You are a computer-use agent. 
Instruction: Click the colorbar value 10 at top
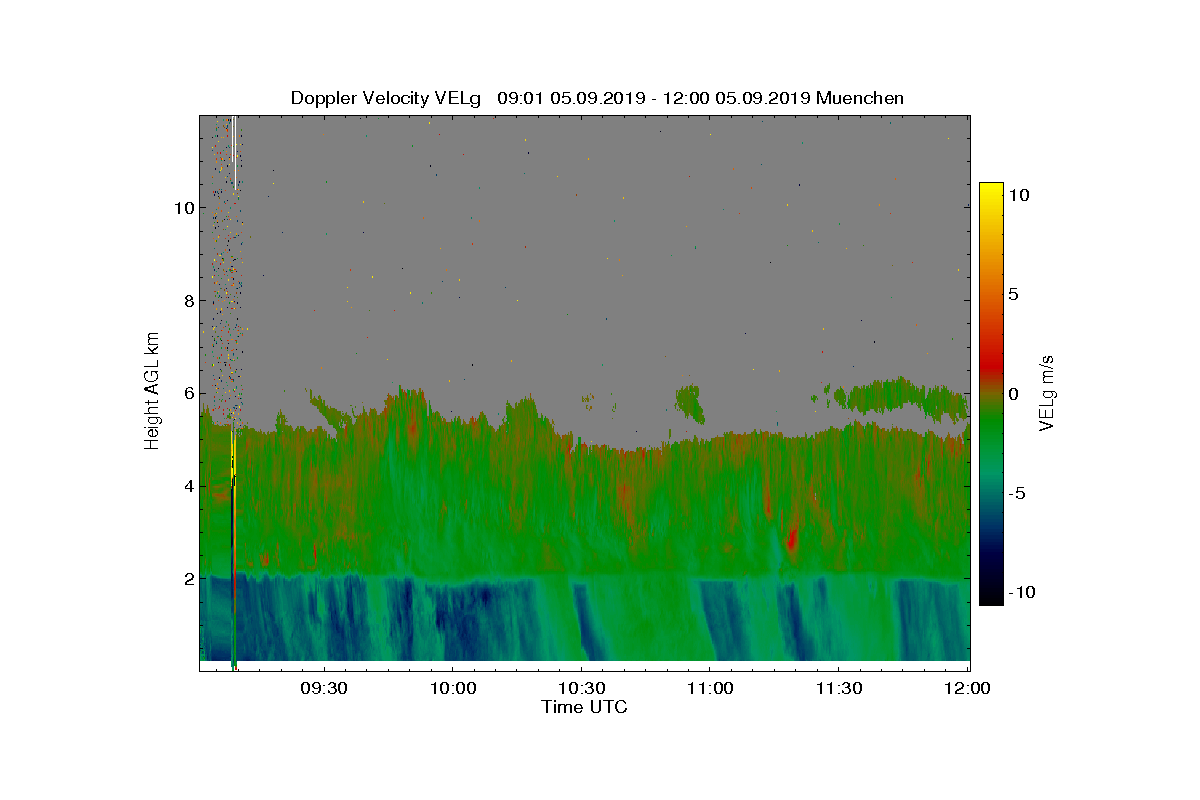pos(1019,195)
